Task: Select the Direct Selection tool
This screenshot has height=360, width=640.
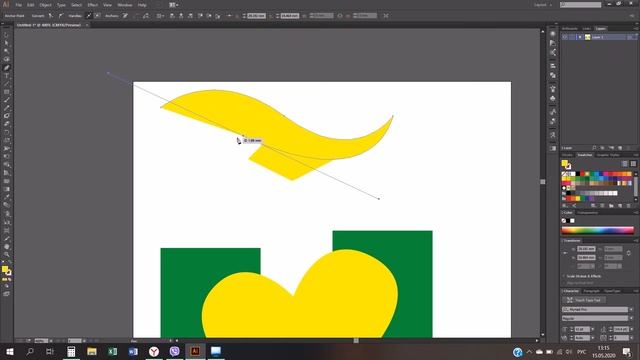Action: [x=7, y=43]
